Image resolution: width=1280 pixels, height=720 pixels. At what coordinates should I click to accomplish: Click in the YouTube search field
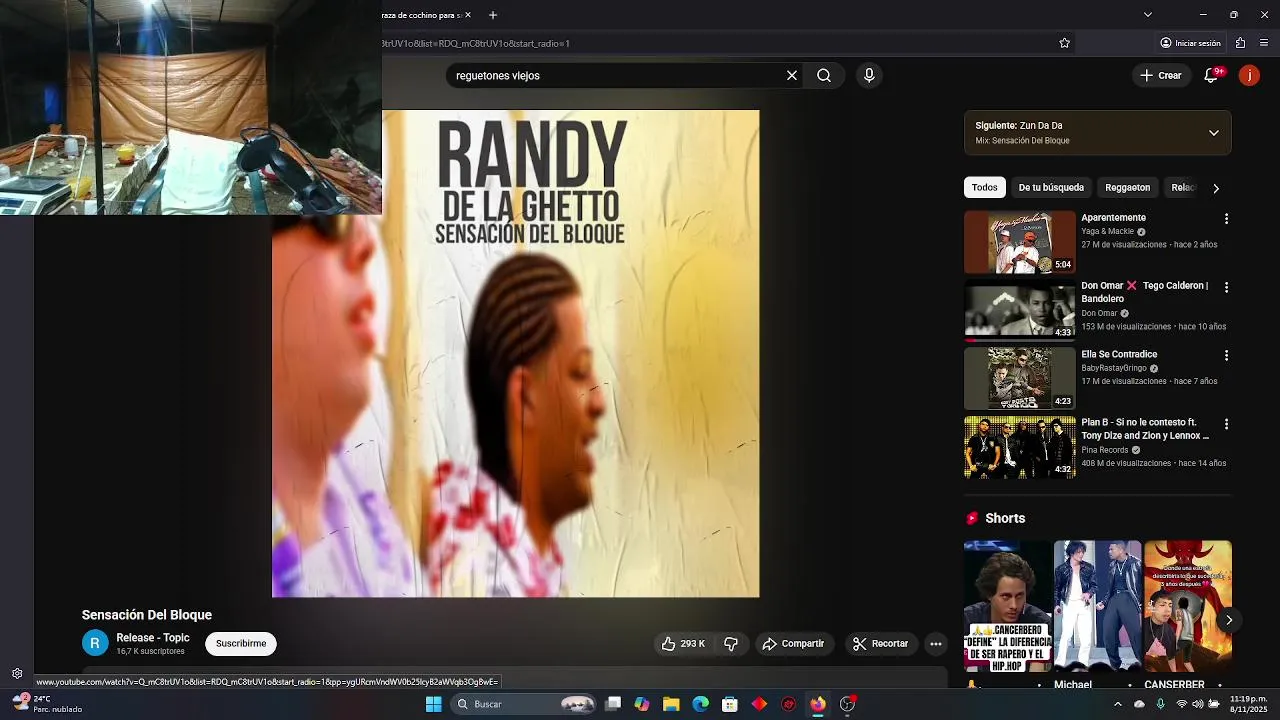click(x=615, y=75)
